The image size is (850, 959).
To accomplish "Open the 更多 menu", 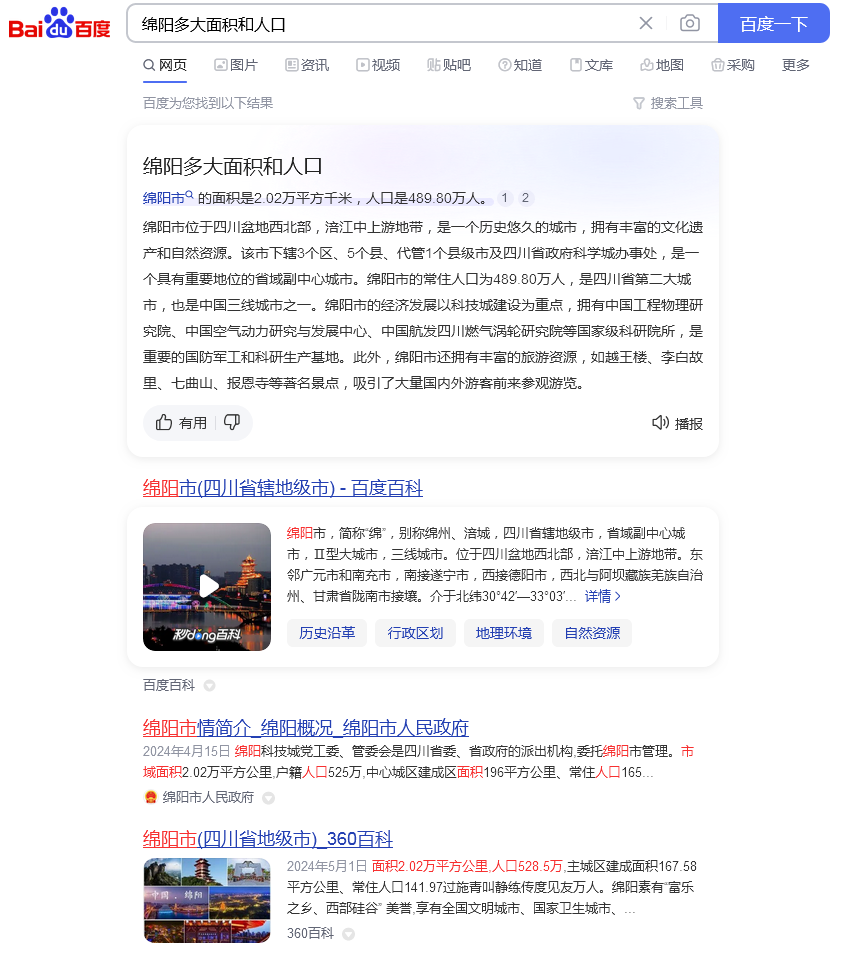I will pyautogui.click(x=796, y=65).
